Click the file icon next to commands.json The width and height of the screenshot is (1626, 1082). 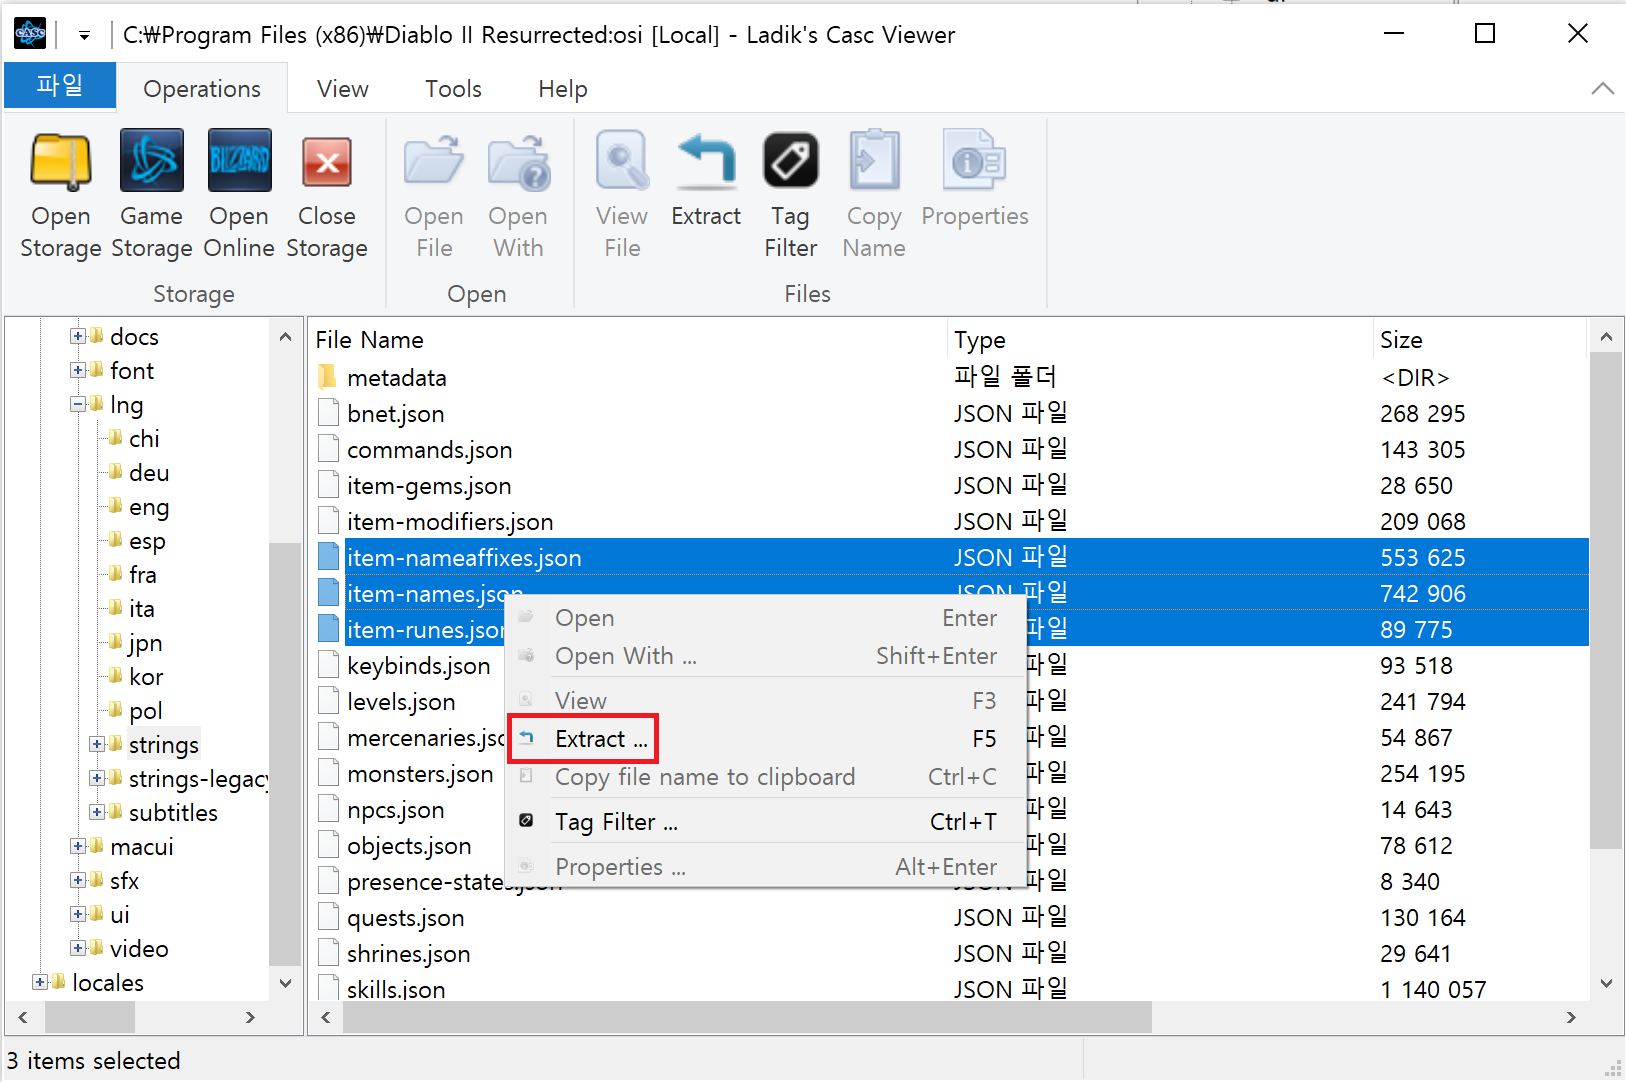(327, 449)
